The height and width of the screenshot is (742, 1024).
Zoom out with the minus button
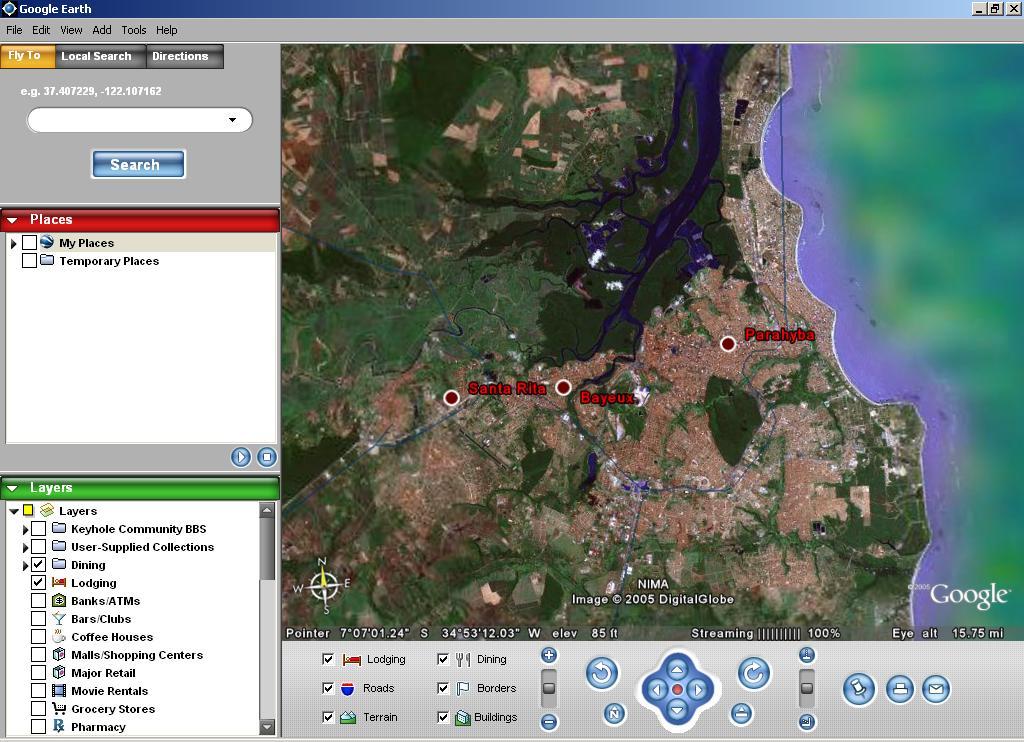click(549, 722)
